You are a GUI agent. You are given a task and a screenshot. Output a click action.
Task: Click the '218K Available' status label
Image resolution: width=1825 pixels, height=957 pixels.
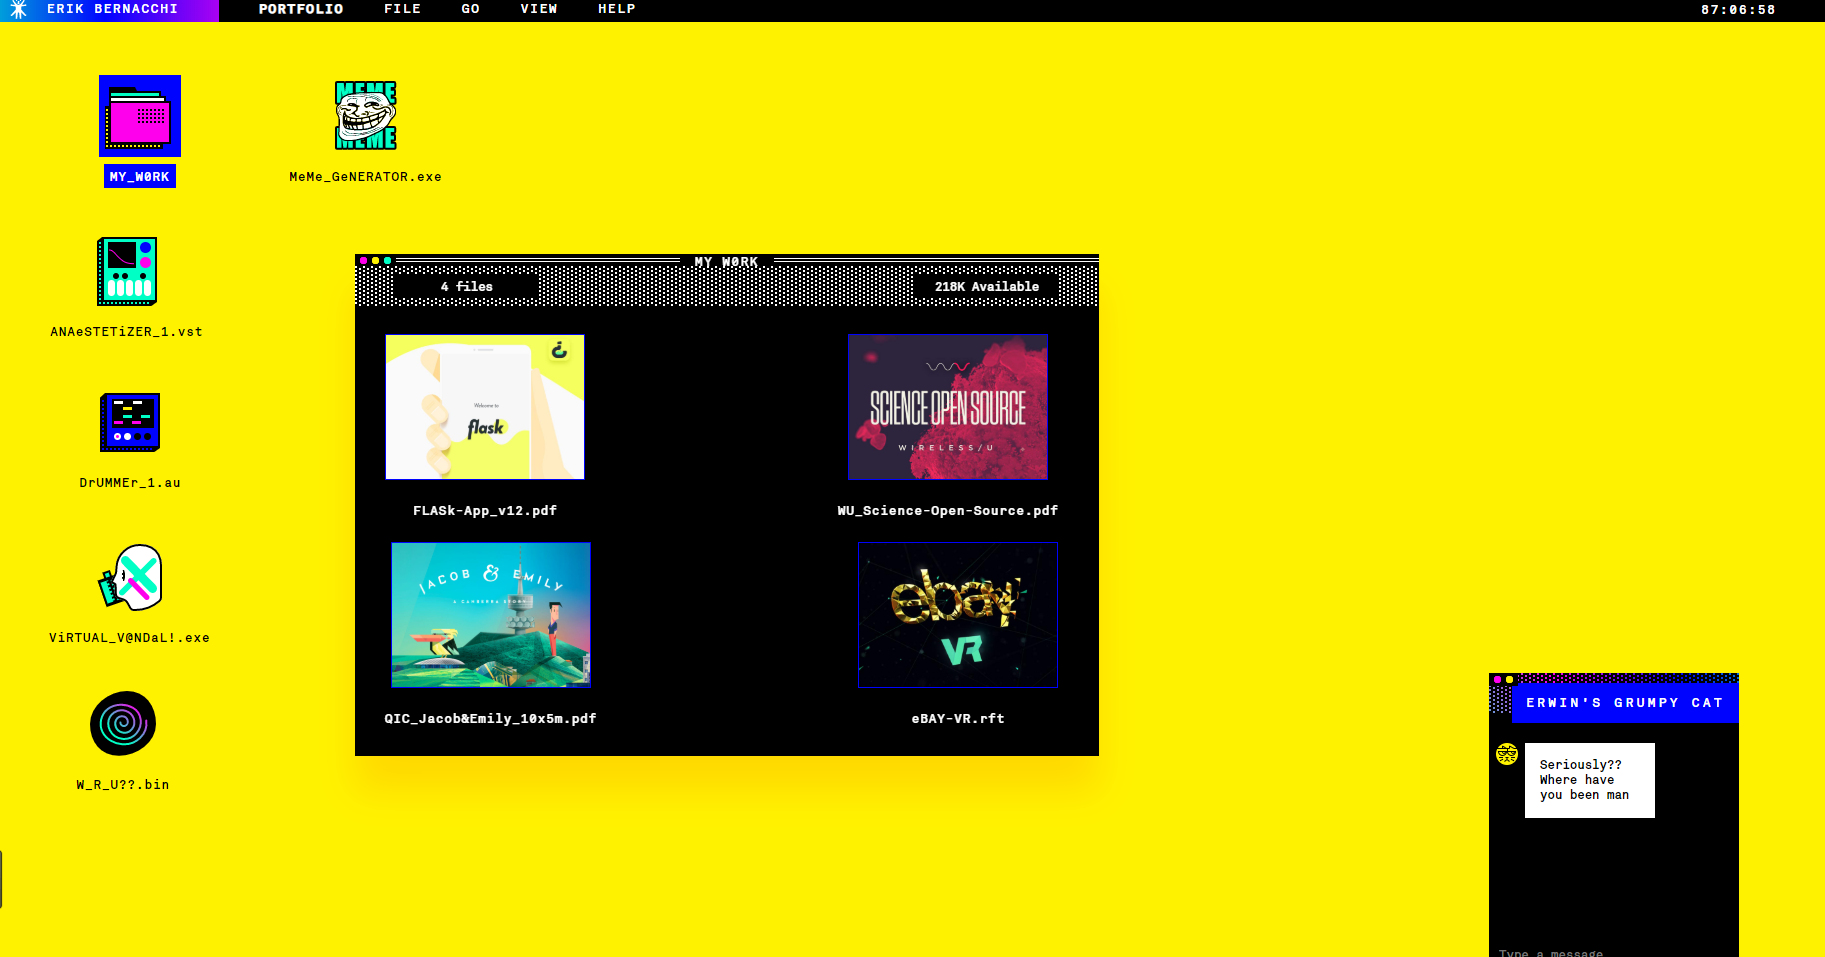[987, 287]
